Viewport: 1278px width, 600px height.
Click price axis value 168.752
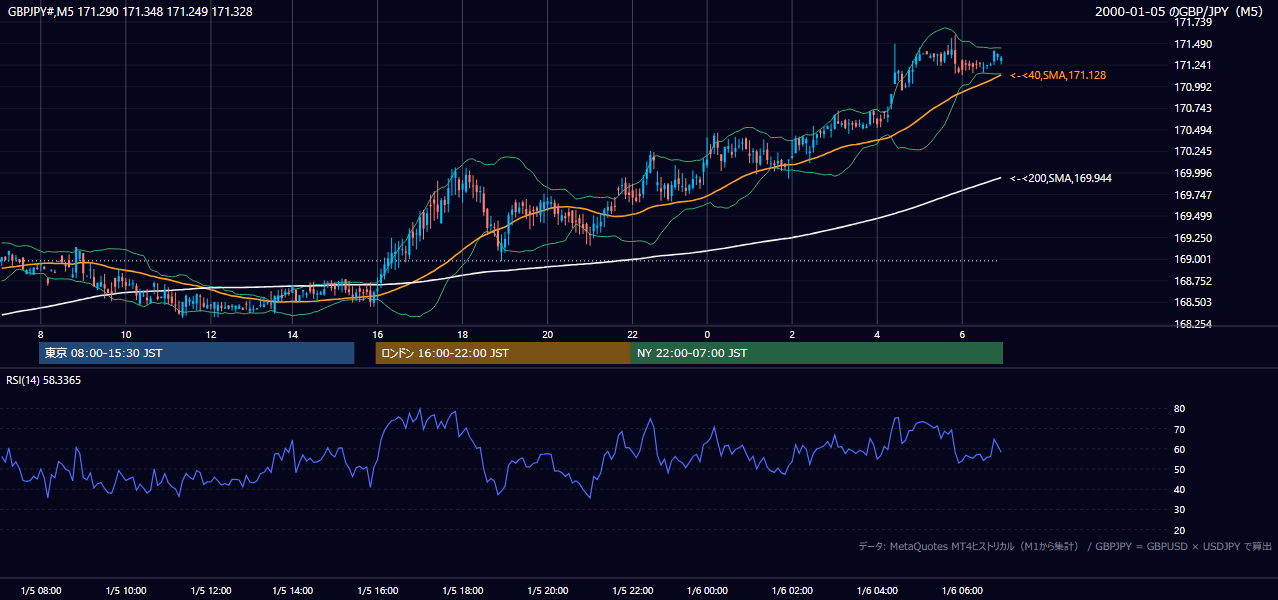(x=1192, y=281)
